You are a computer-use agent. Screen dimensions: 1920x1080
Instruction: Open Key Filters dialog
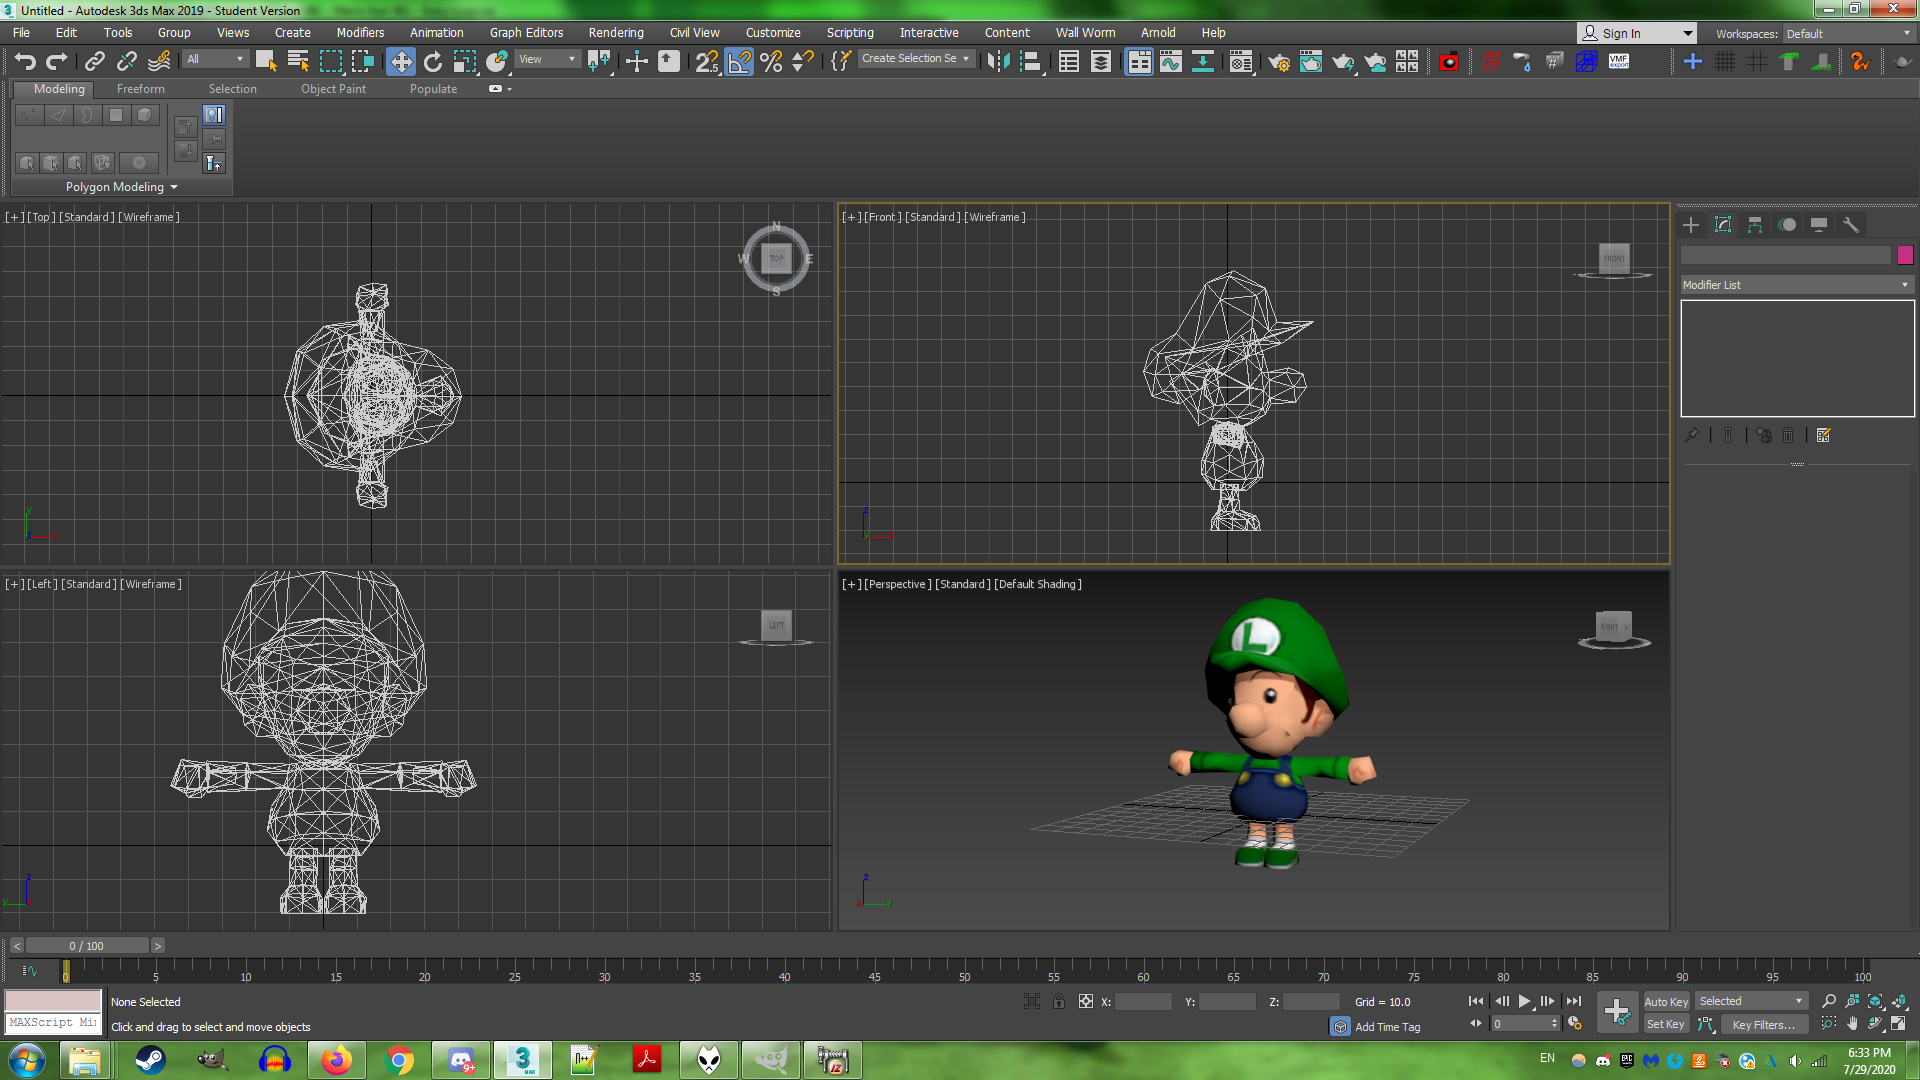click(1763, 1025)
